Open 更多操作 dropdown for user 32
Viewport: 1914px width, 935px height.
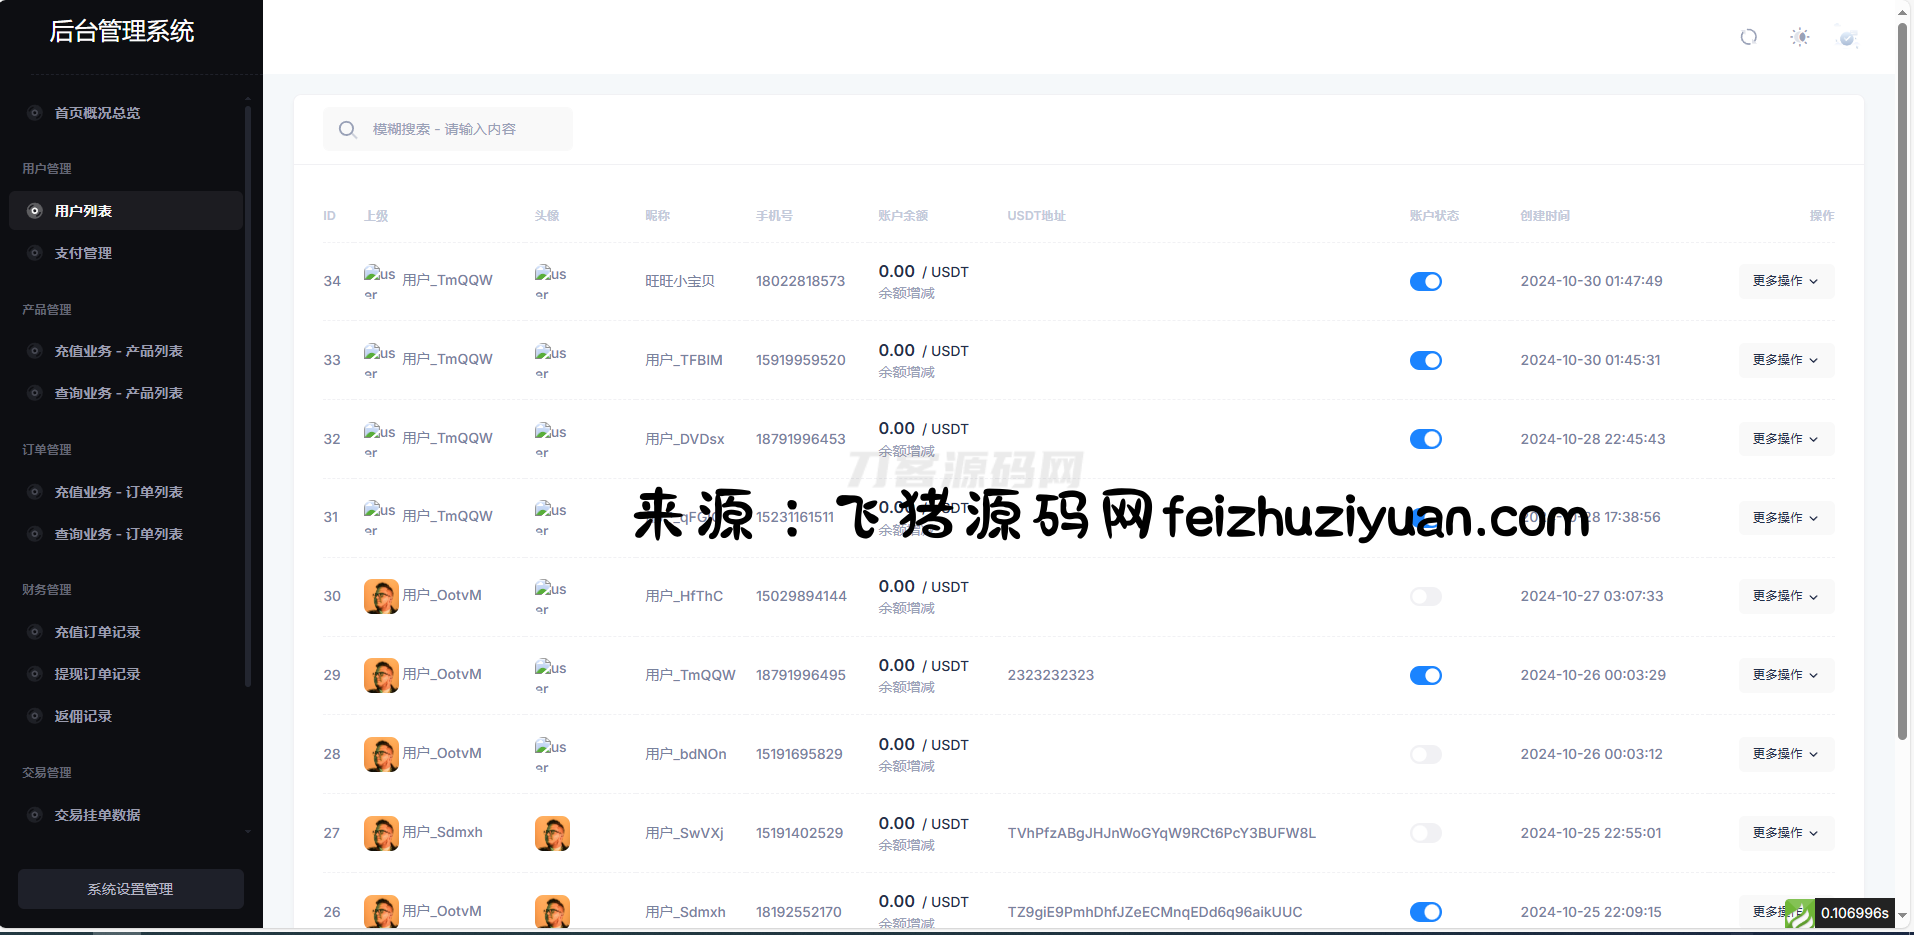[x=1785, y=439]
